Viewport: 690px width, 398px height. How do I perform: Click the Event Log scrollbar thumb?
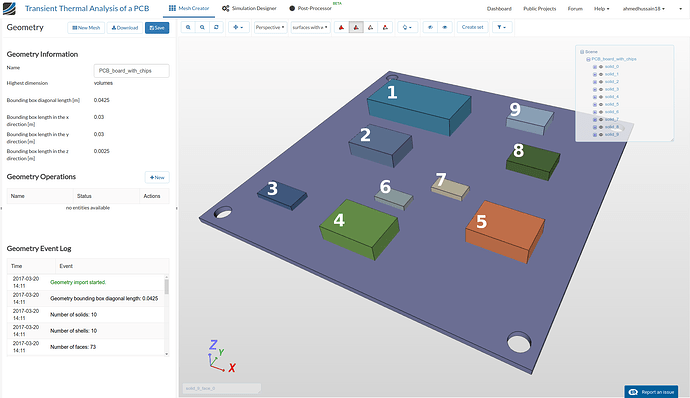(x=166, y=287)
